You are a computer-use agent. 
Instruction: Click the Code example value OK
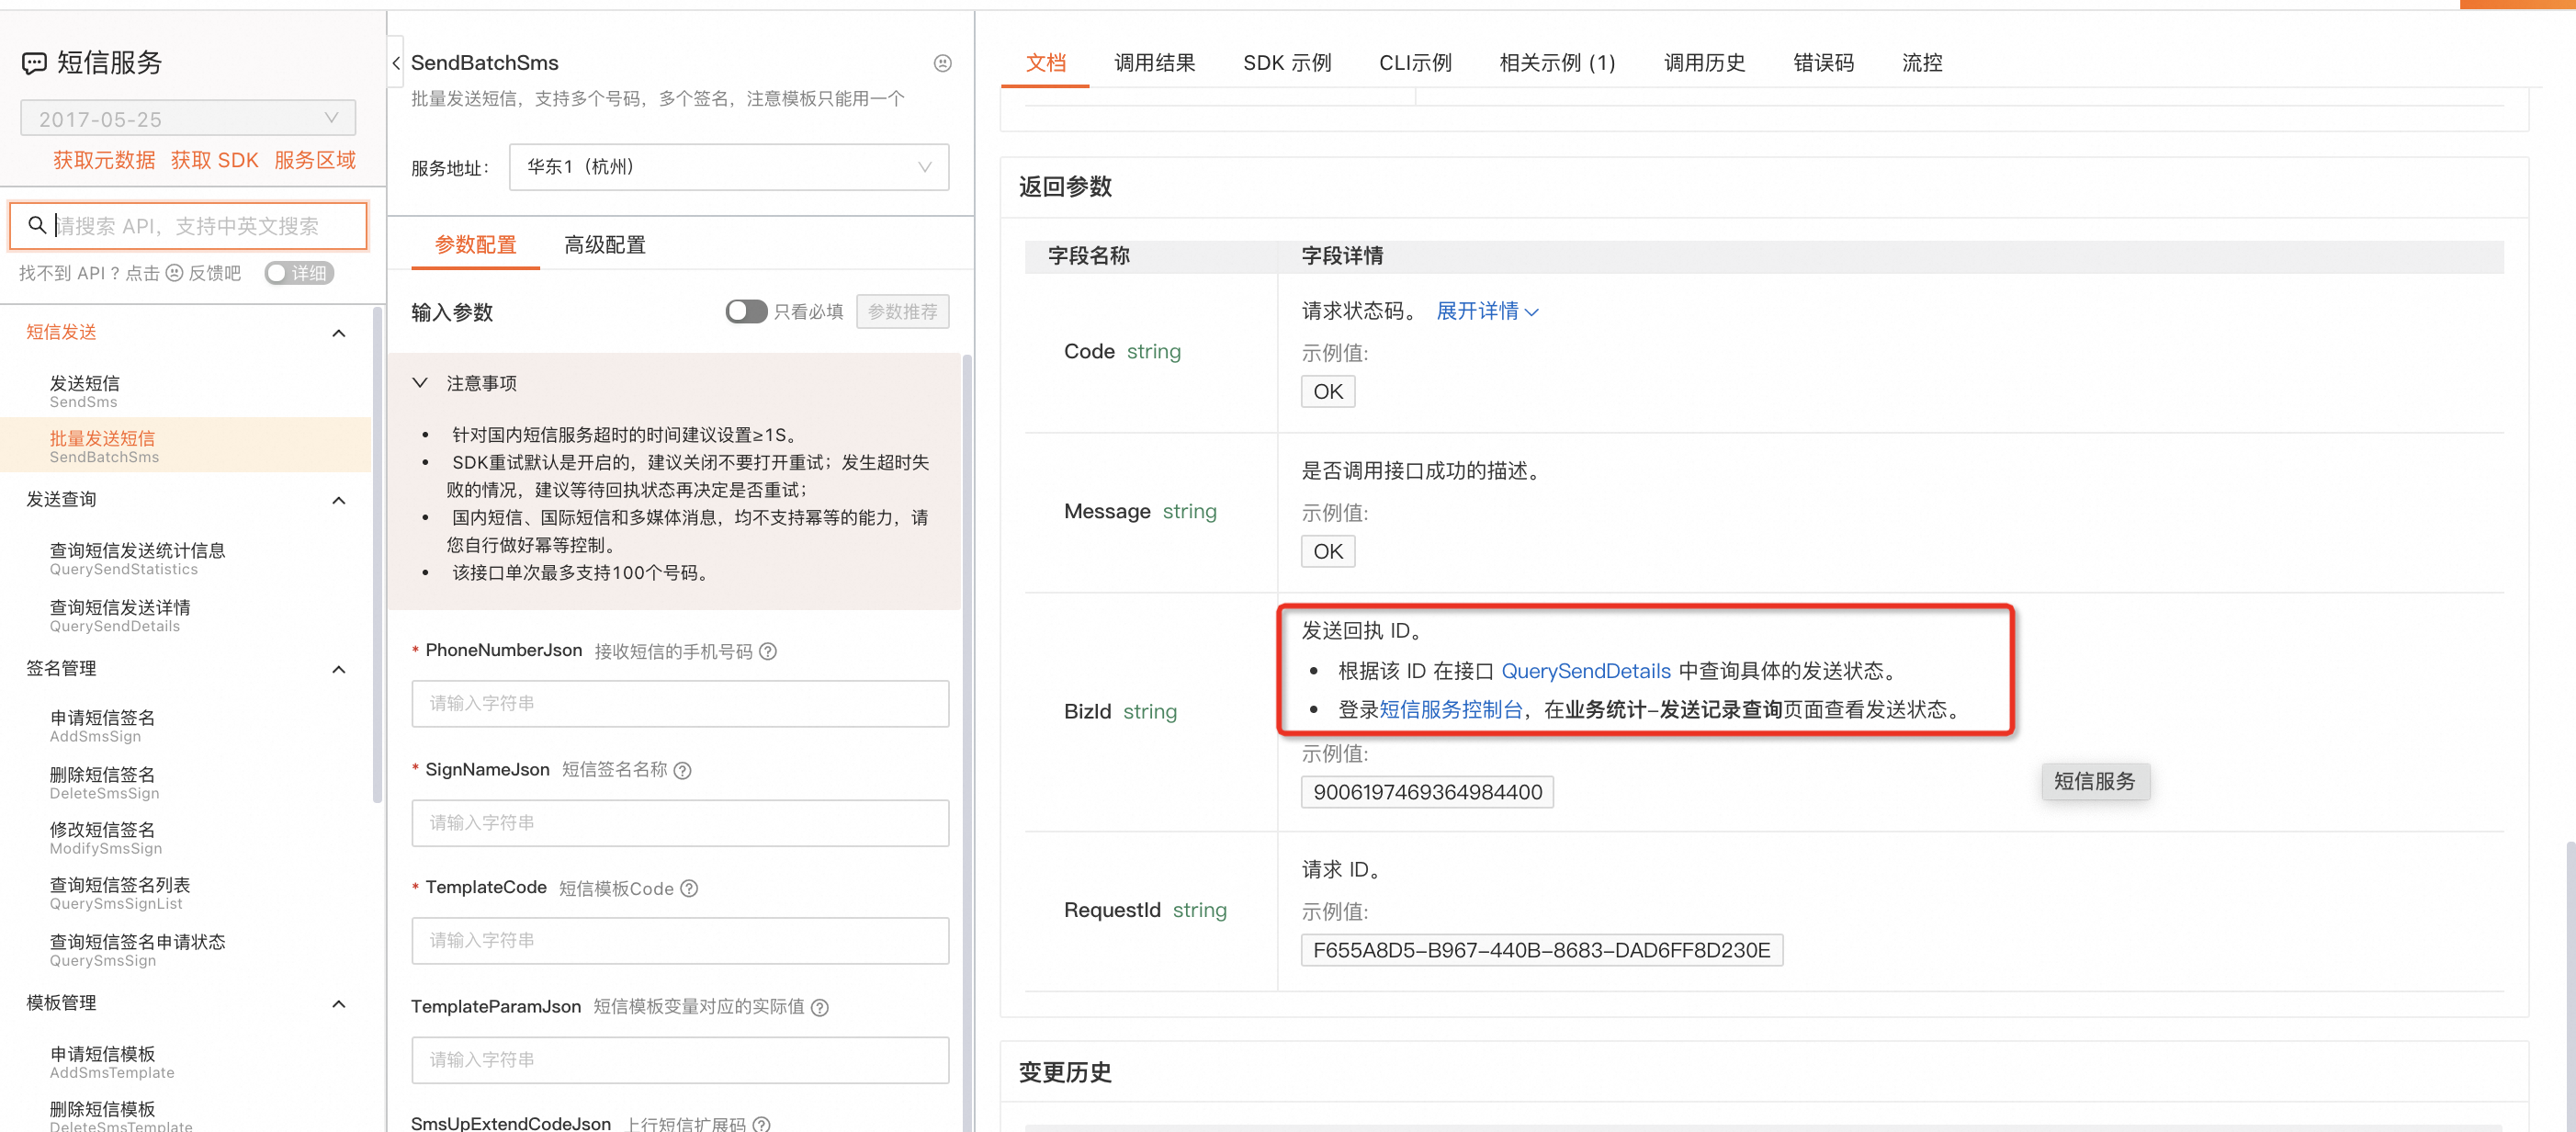[x=1328, y=391]
